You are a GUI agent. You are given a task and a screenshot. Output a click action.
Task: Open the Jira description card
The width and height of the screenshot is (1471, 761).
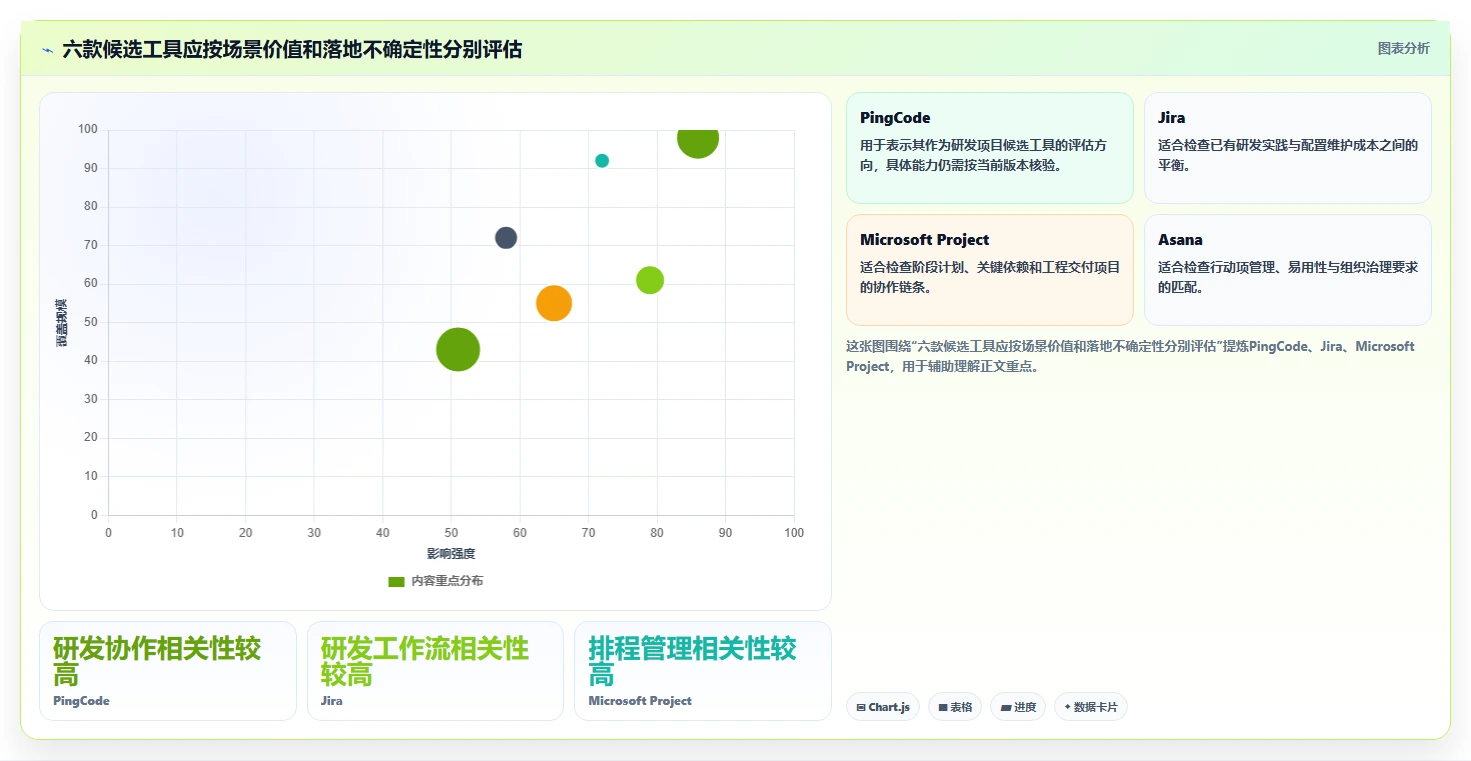pyautogui.click(x=1287, y=148)
